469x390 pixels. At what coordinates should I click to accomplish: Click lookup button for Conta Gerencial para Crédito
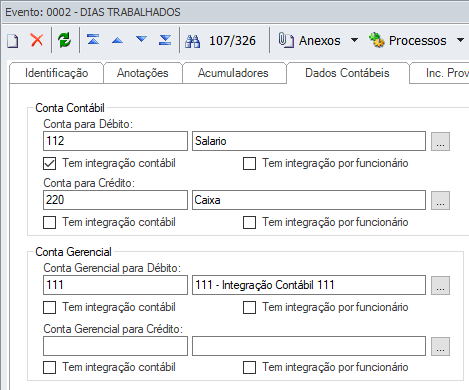pos(440,346)
